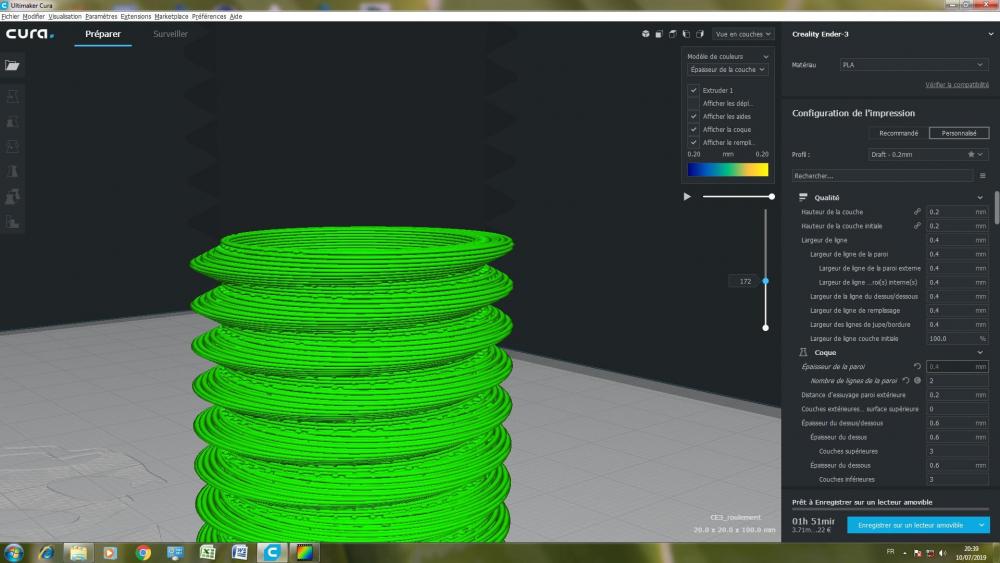Open the Marketplace menu
This screenshot has height=563, width=1000.
tap(171, 17)
